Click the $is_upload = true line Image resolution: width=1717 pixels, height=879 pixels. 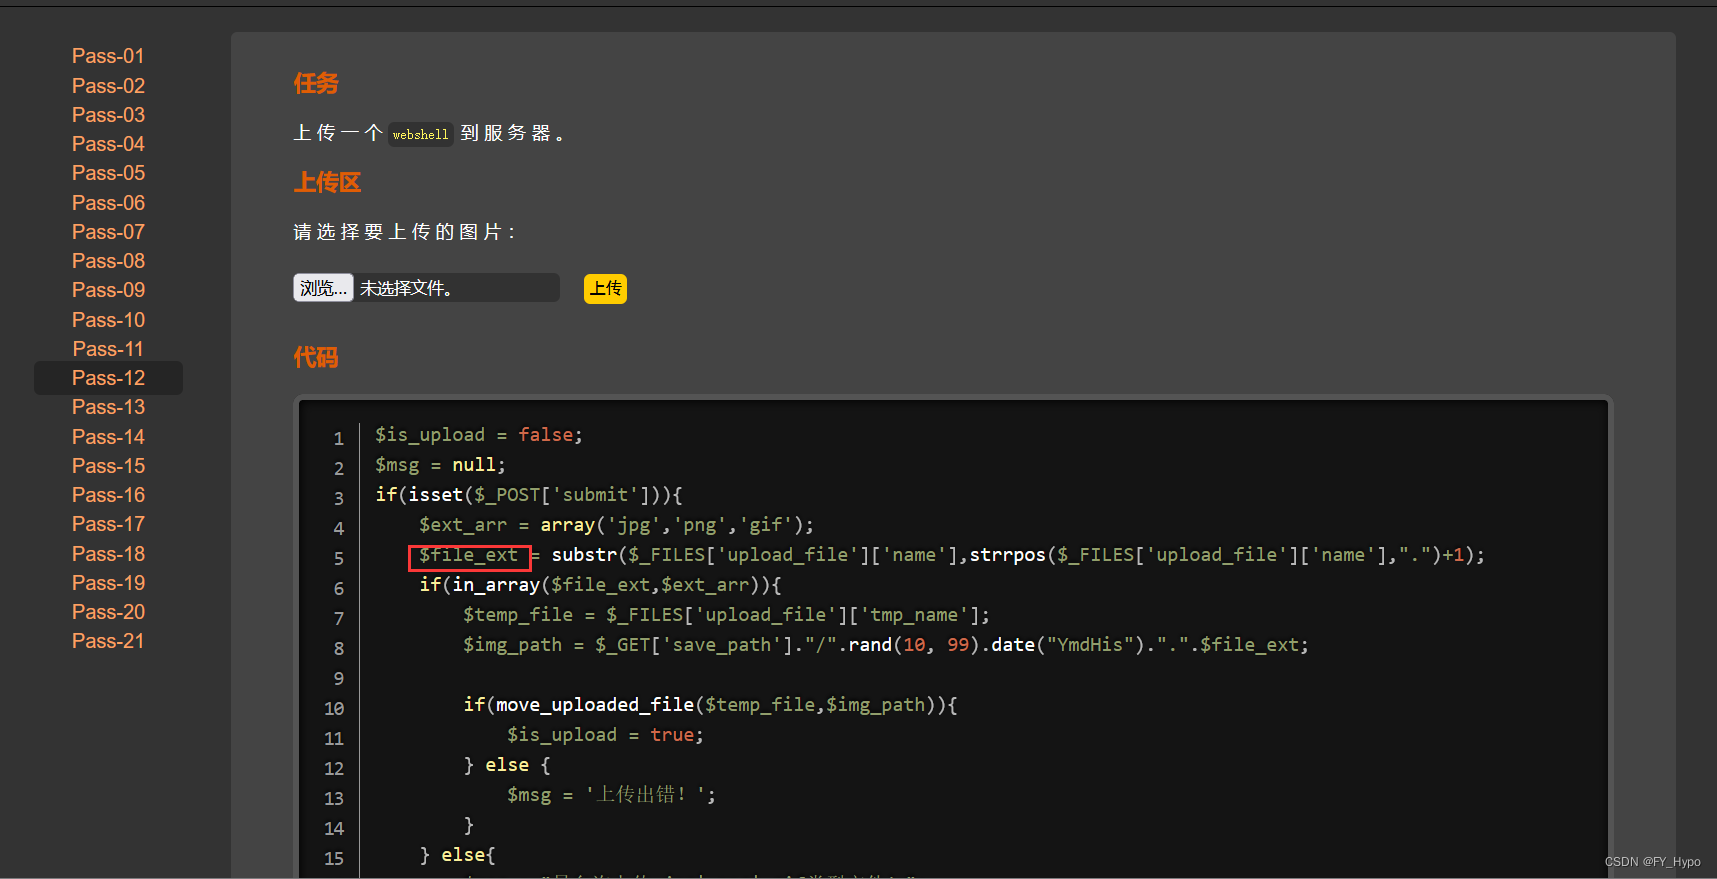[605, 735]
